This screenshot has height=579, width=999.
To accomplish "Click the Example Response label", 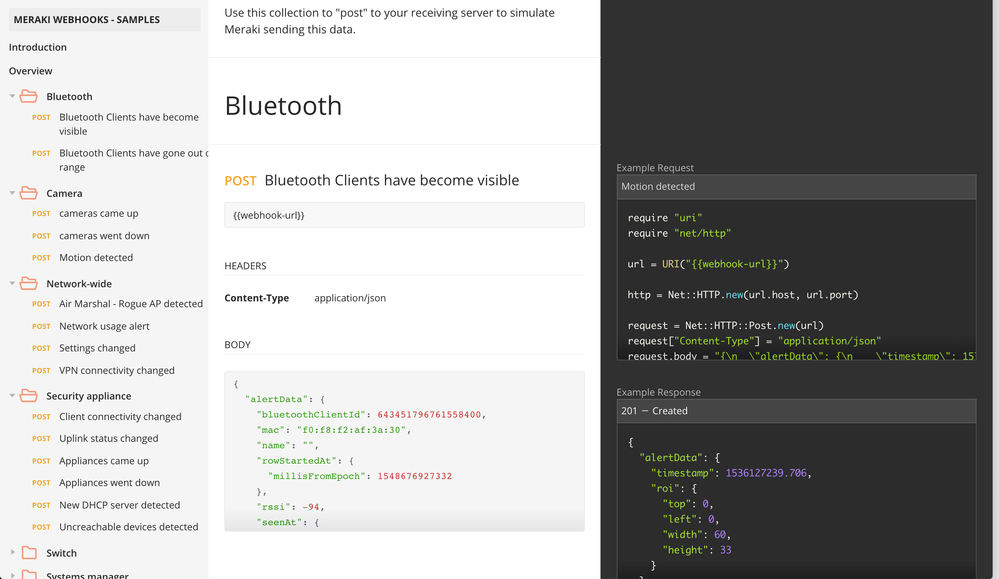I will pyautogui.click(x=658, y=392).
